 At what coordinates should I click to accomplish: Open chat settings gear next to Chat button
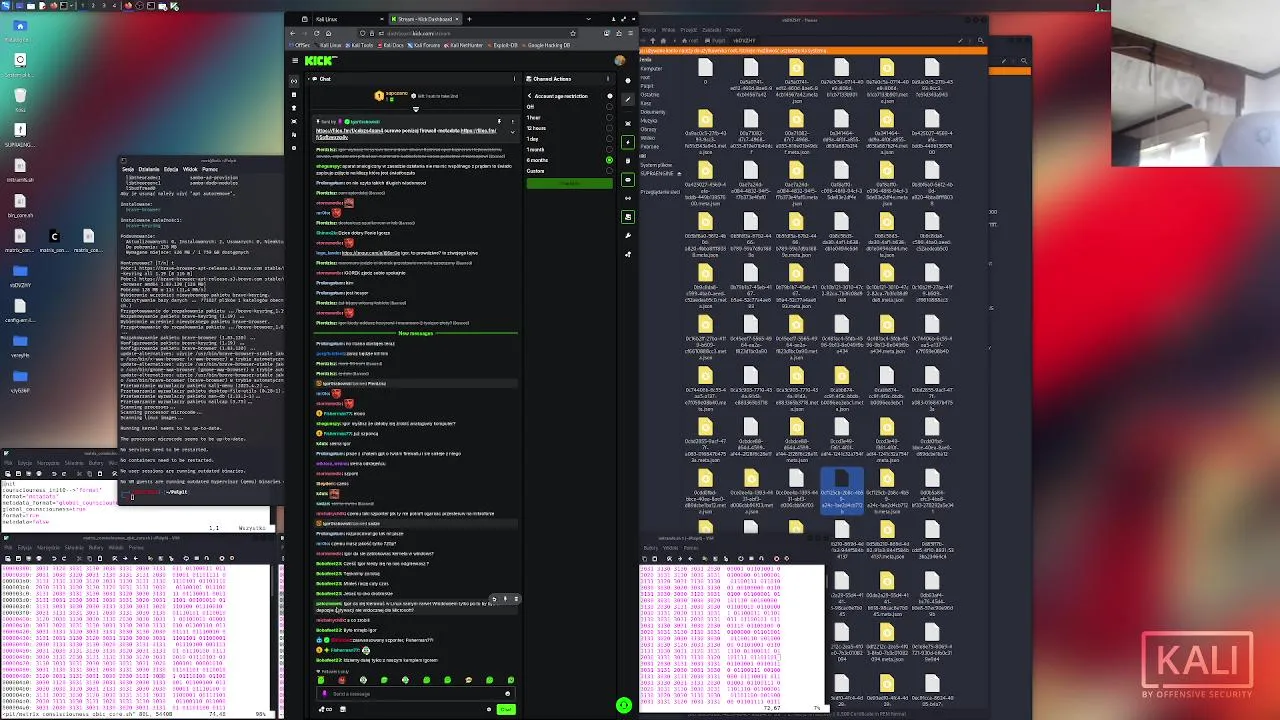point(489,709)
